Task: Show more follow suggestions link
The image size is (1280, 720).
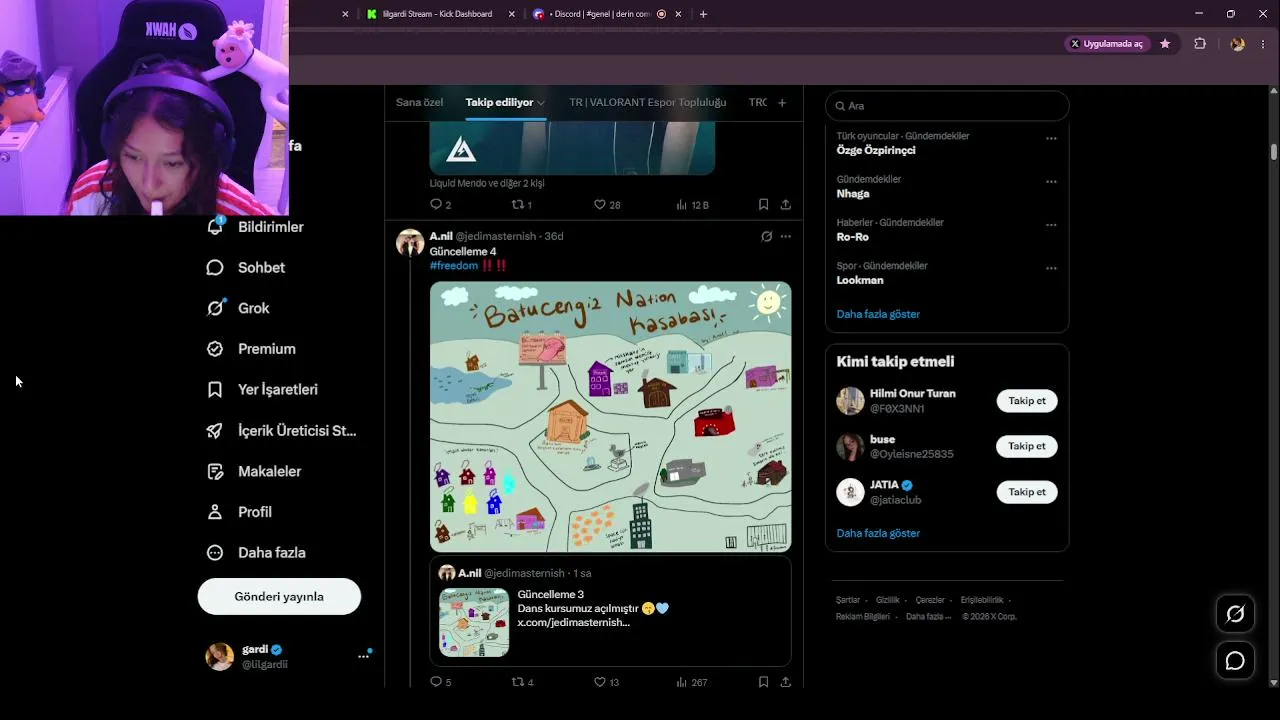Action: (x=878, y=533)
